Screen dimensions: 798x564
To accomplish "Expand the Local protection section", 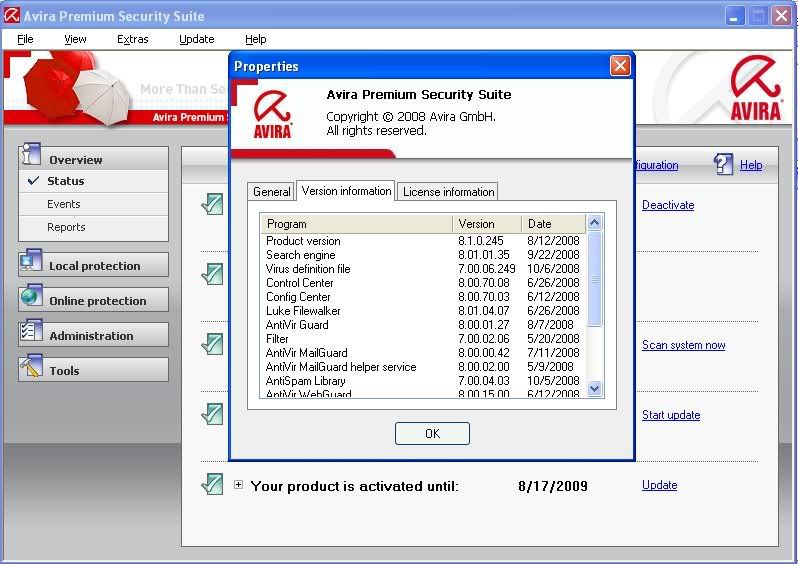I will pyautogui.click(x=94, y=265).
